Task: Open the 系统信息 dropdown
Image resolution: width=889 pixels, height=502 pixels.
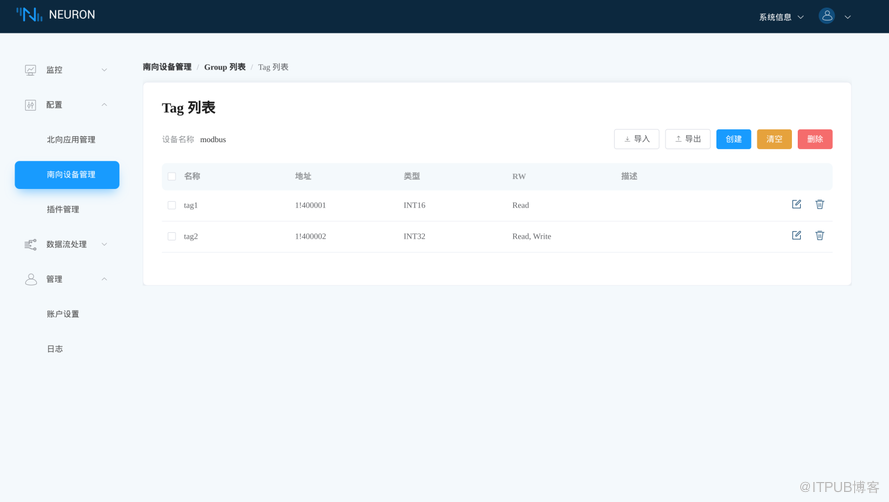Action: point(781,17)
